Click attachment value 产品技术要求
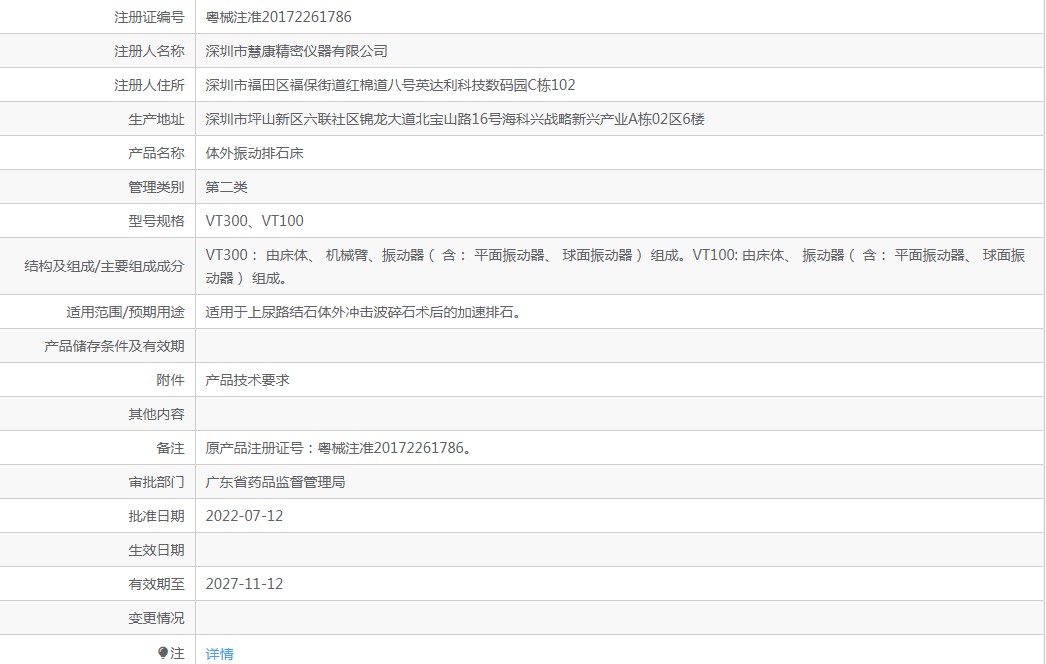 (x=247, y=380)
